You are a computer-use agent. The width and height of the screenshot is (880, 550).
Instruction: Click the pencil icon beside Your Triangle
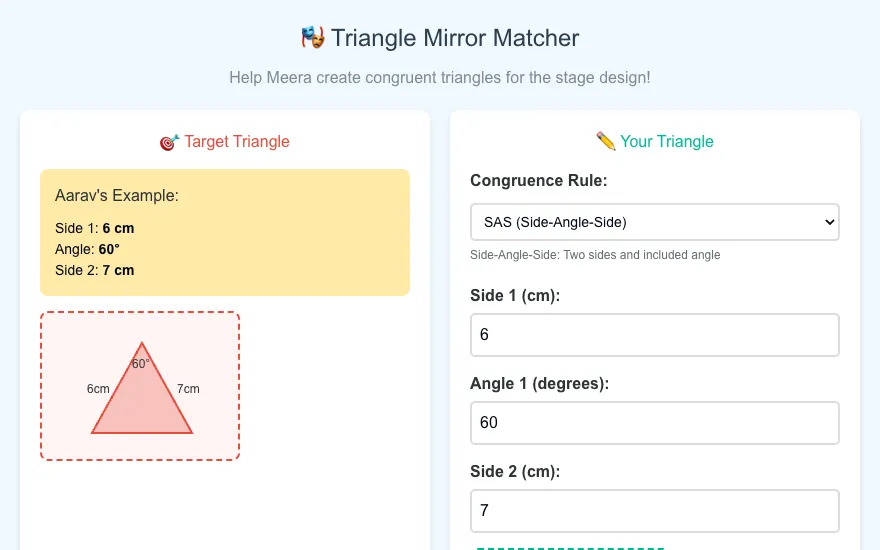(606, 141)
